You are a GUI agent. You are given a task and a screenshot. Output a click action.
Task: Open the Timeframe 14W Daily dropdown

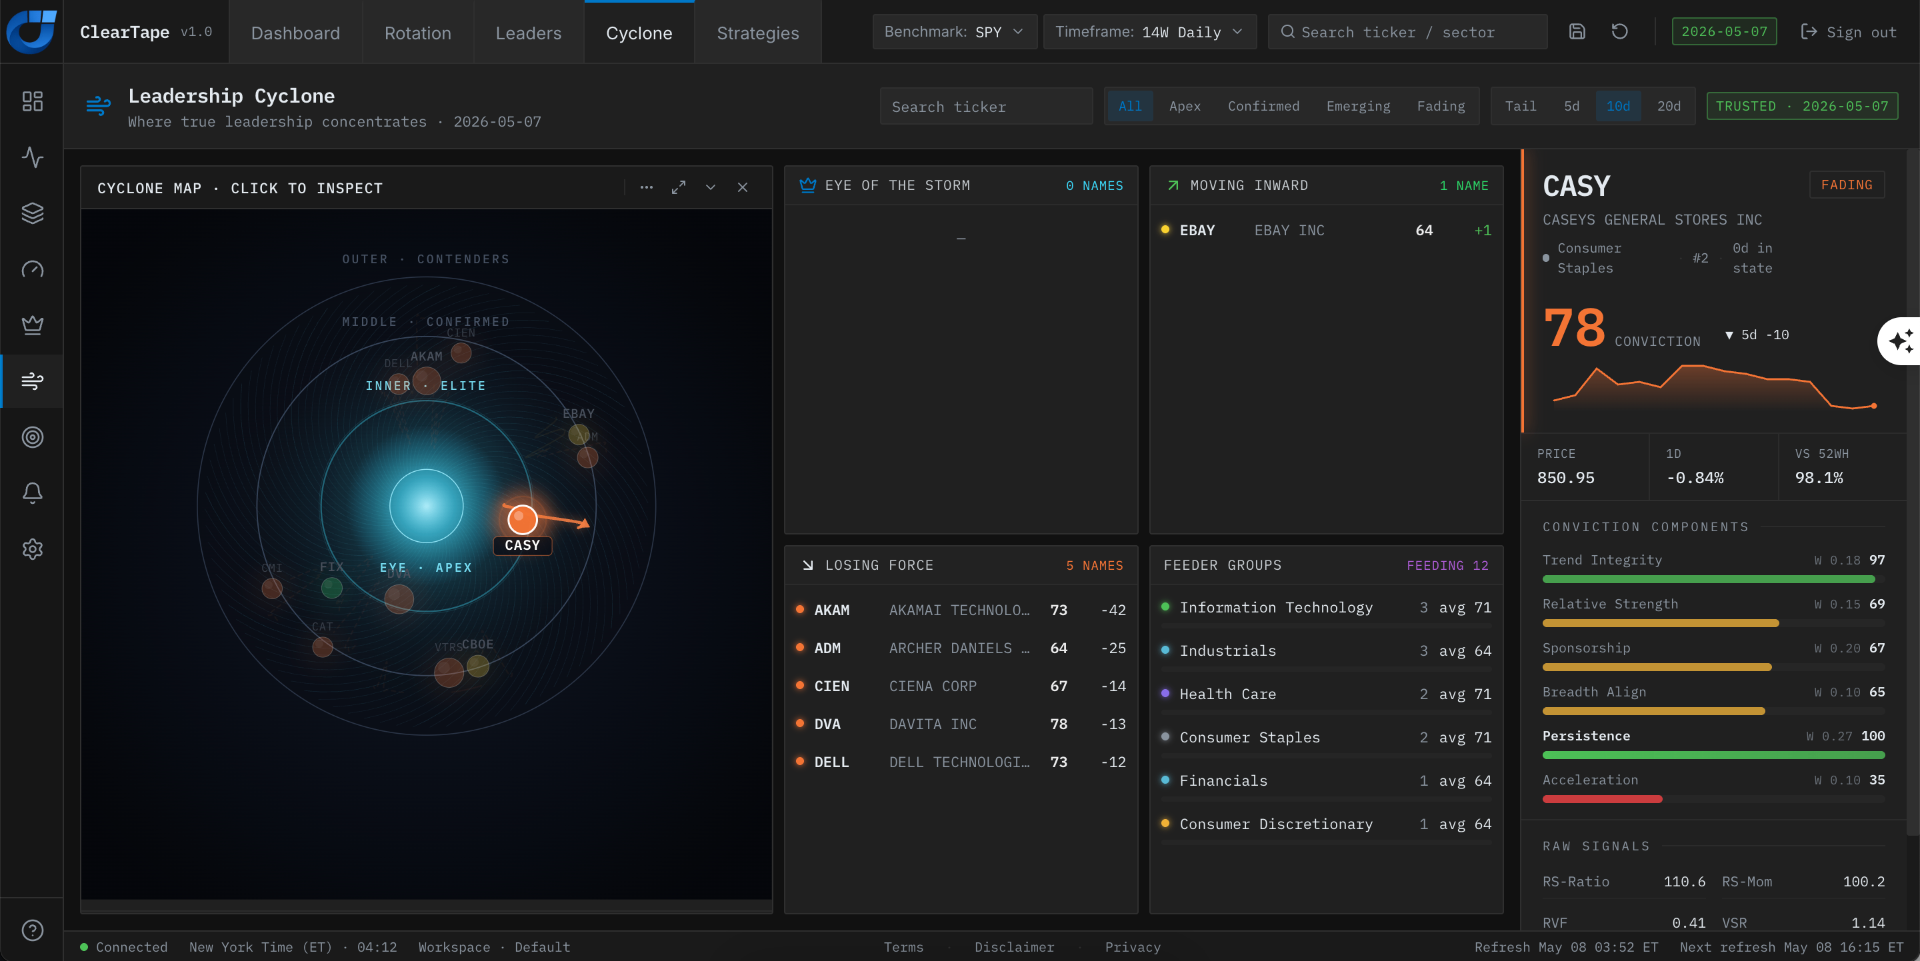(x=1149, y=32)
